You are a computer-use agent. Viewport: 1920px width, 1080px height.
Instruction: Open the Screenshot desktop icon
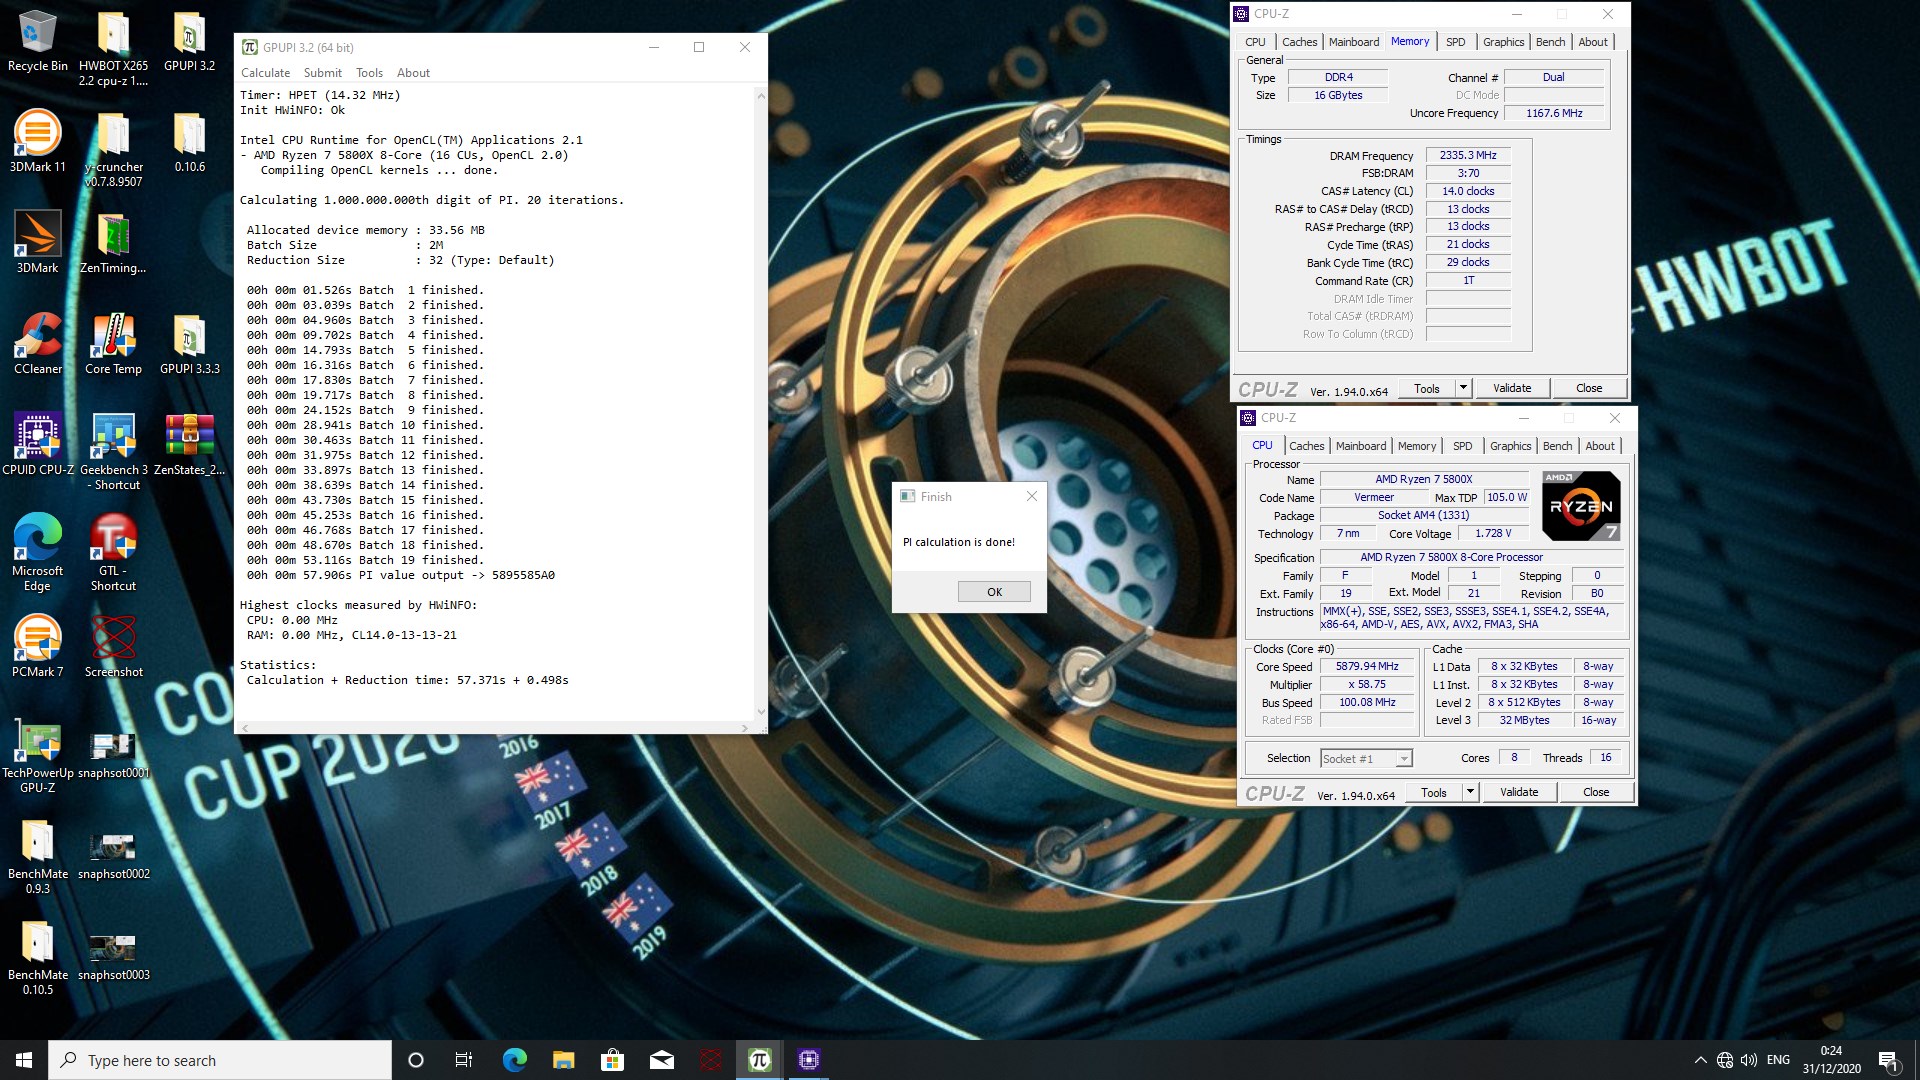point(113,647)
